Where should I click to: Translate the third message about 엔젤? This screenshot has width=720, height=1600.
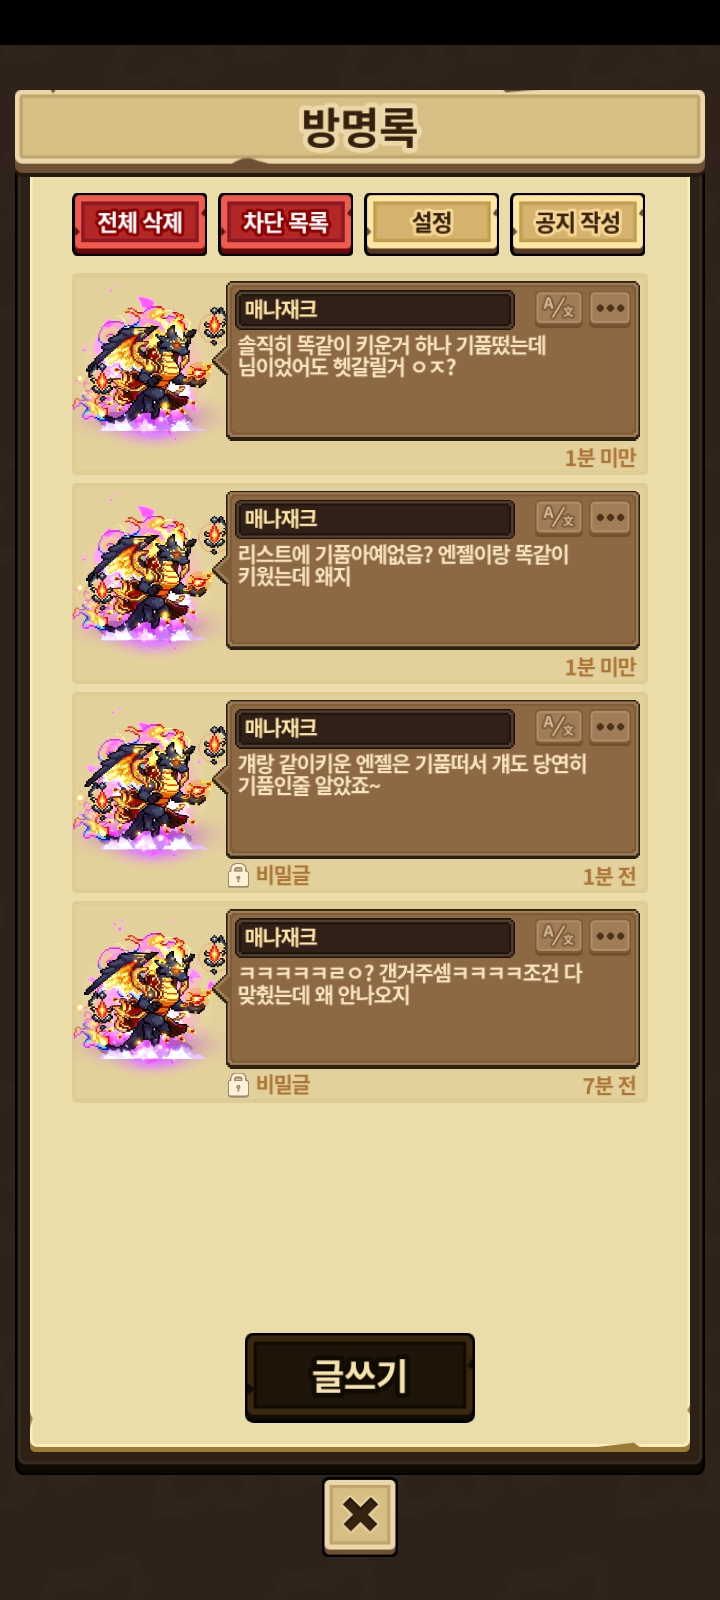tap(558, 726)
